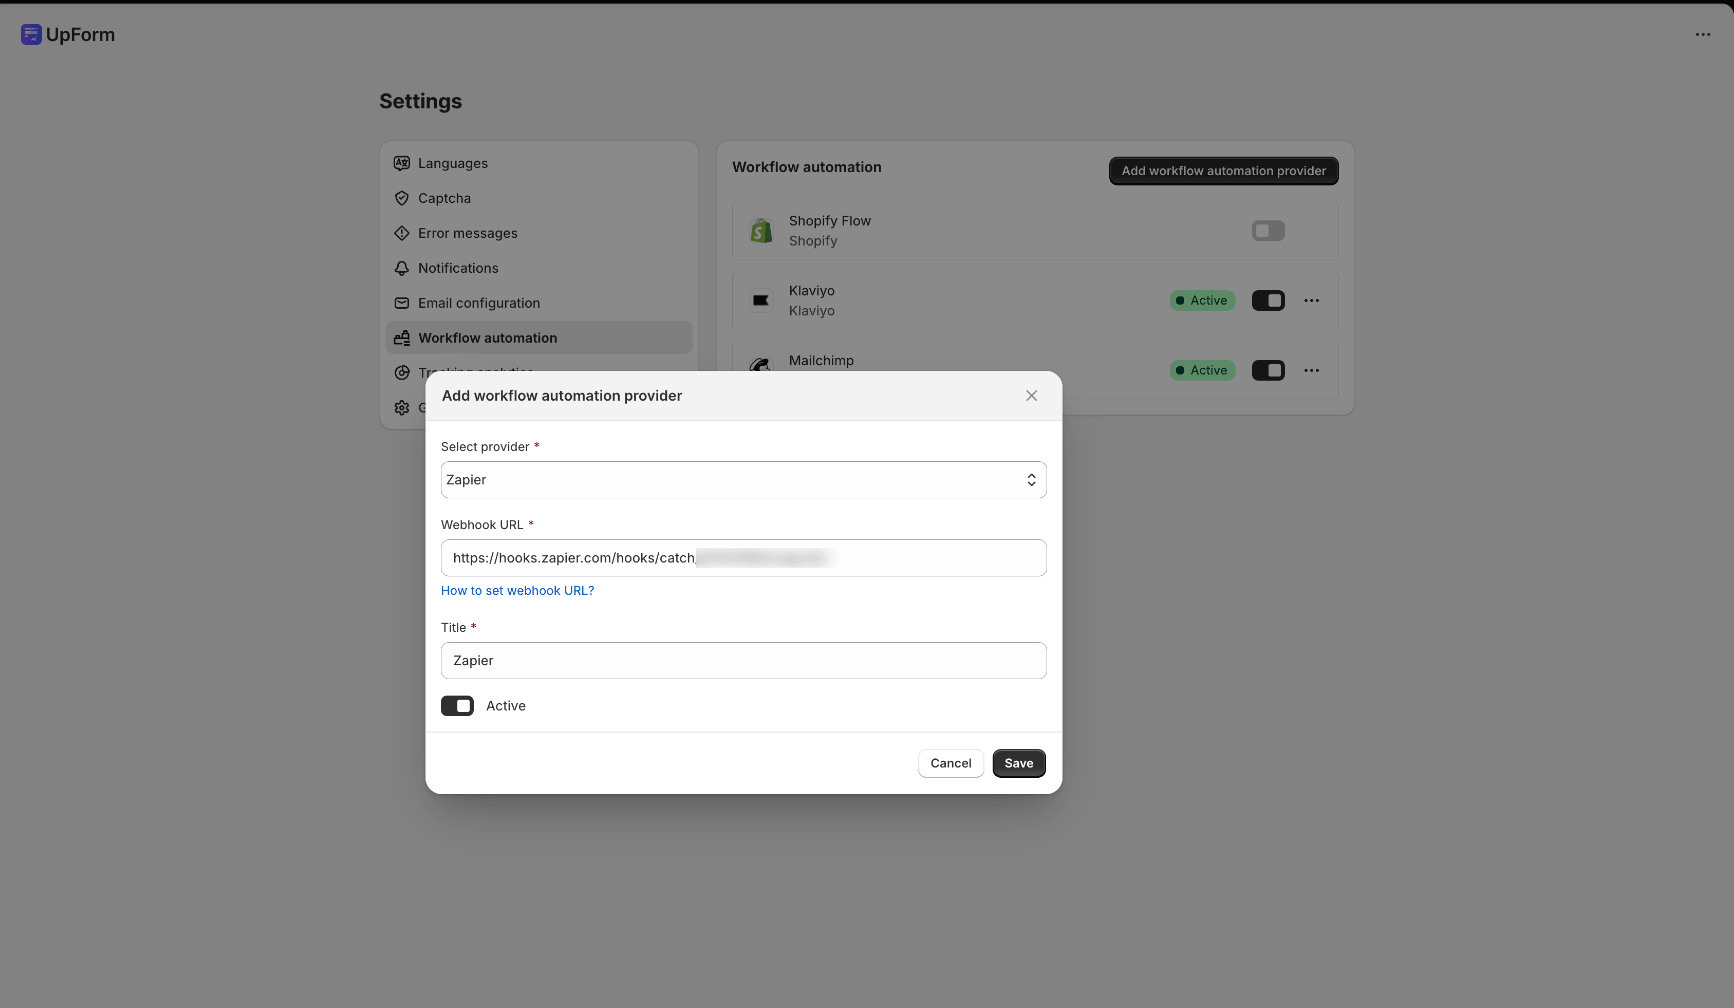Click the Settings page heading
Viewport: 1734px width, 1008px height.
coord(420,101)
